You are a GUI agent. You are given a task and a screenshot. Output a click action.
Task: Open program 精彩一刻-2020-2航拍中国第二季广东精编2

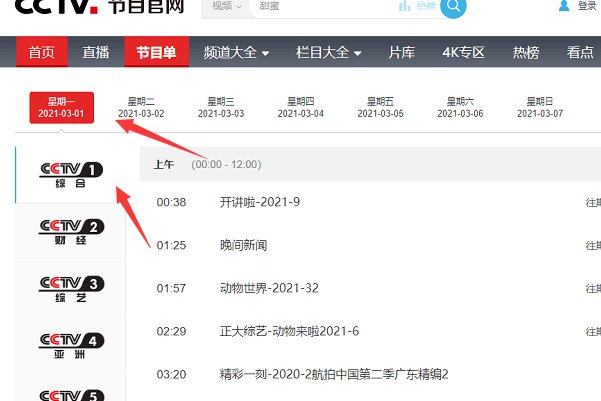point(334,374)
